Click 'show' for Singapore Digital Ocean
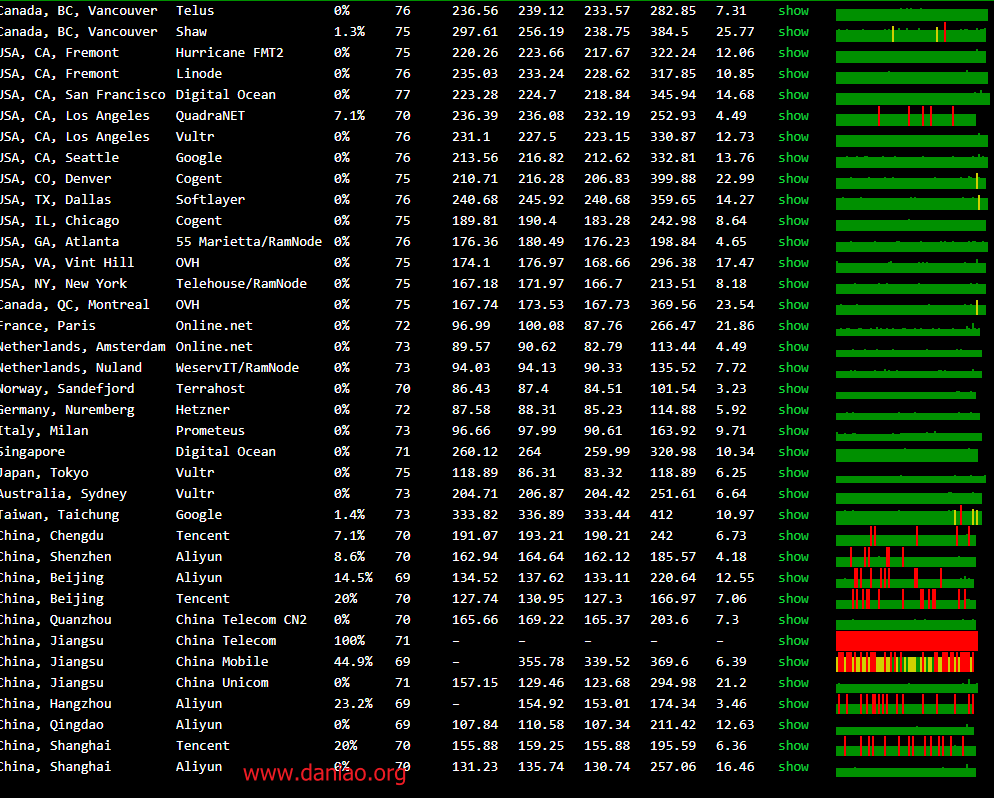Screen dimensions: 994x798 pyautogui.click(x=793, y=451)
